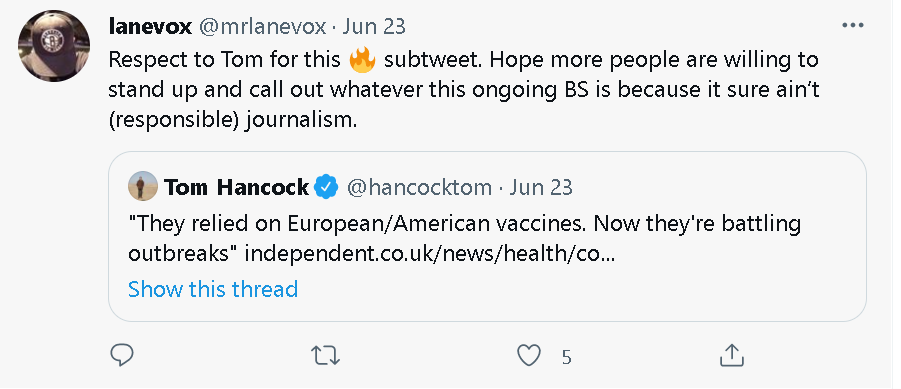Open the three-dot more options menu

[853, 25]
